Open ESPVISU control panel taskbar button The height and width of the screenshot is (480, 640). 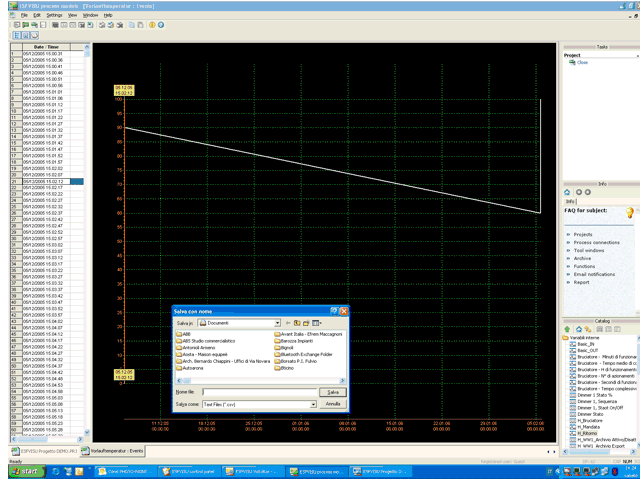(189, 471)
